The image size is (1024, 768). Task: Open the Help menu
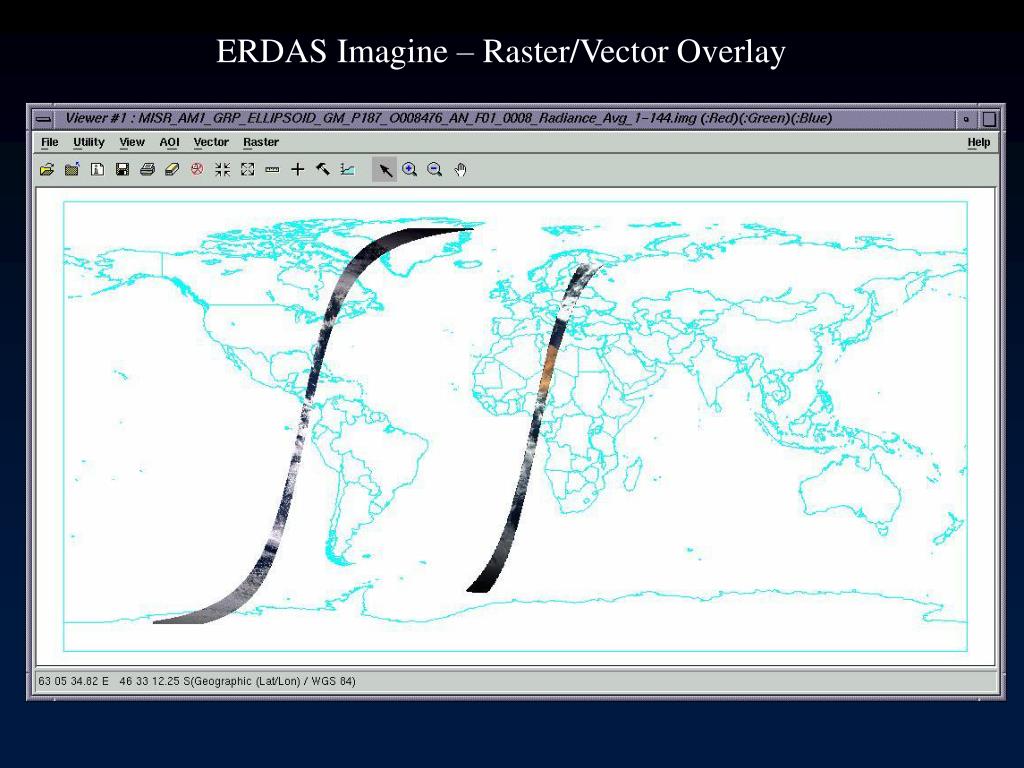978,142
